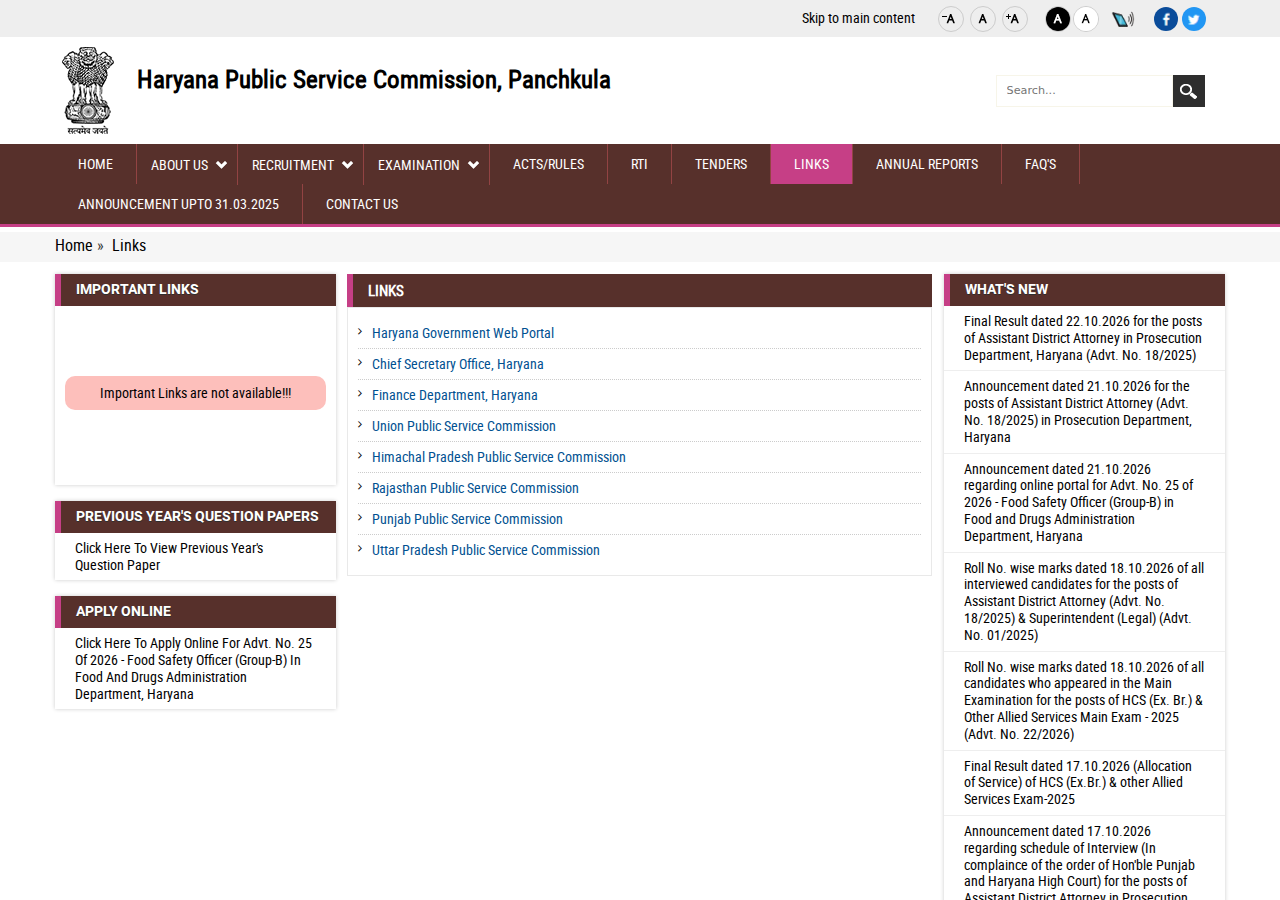Viewport: 1280px width, 900px height.
Task: Decrease font size with the -A icon
Action: click(951, 19)
